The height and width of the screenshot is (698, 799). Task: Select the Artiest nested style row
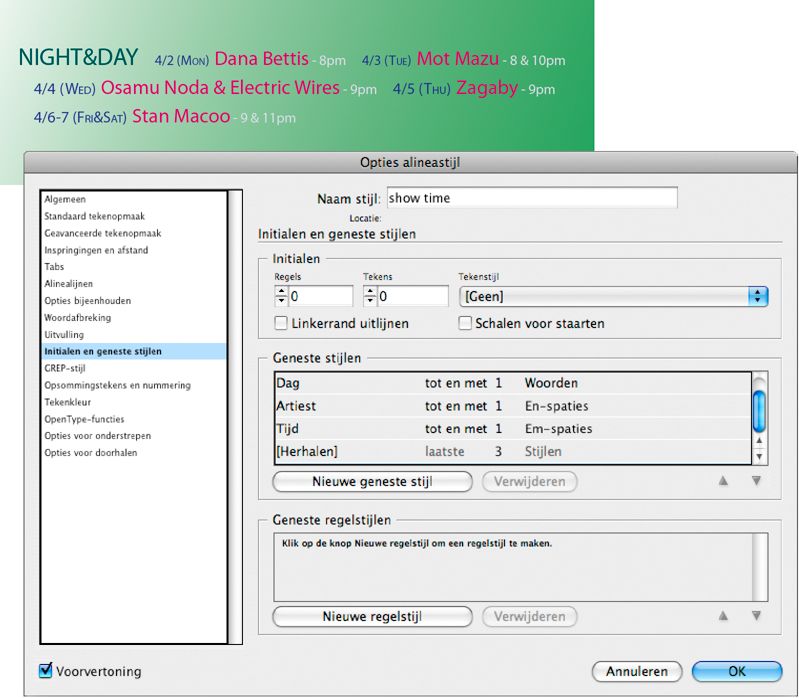tap(513, 406)
